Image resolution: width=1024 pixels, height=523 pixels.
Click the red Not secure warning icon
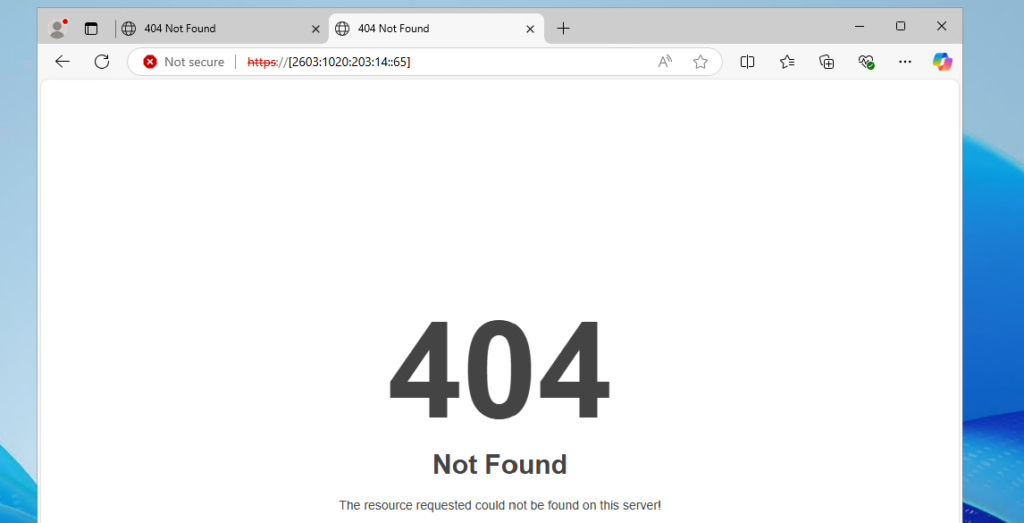pos(150,62)
